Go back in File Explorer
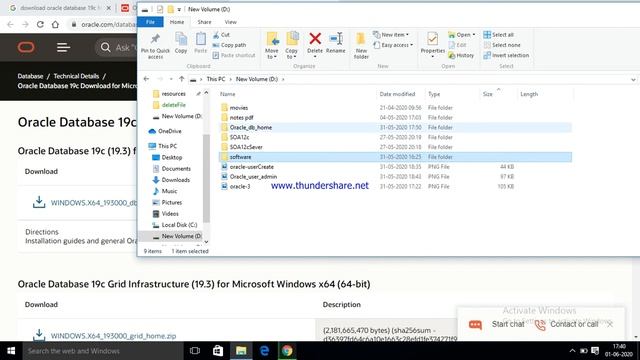The image size is (640, 360). [146, 79]
